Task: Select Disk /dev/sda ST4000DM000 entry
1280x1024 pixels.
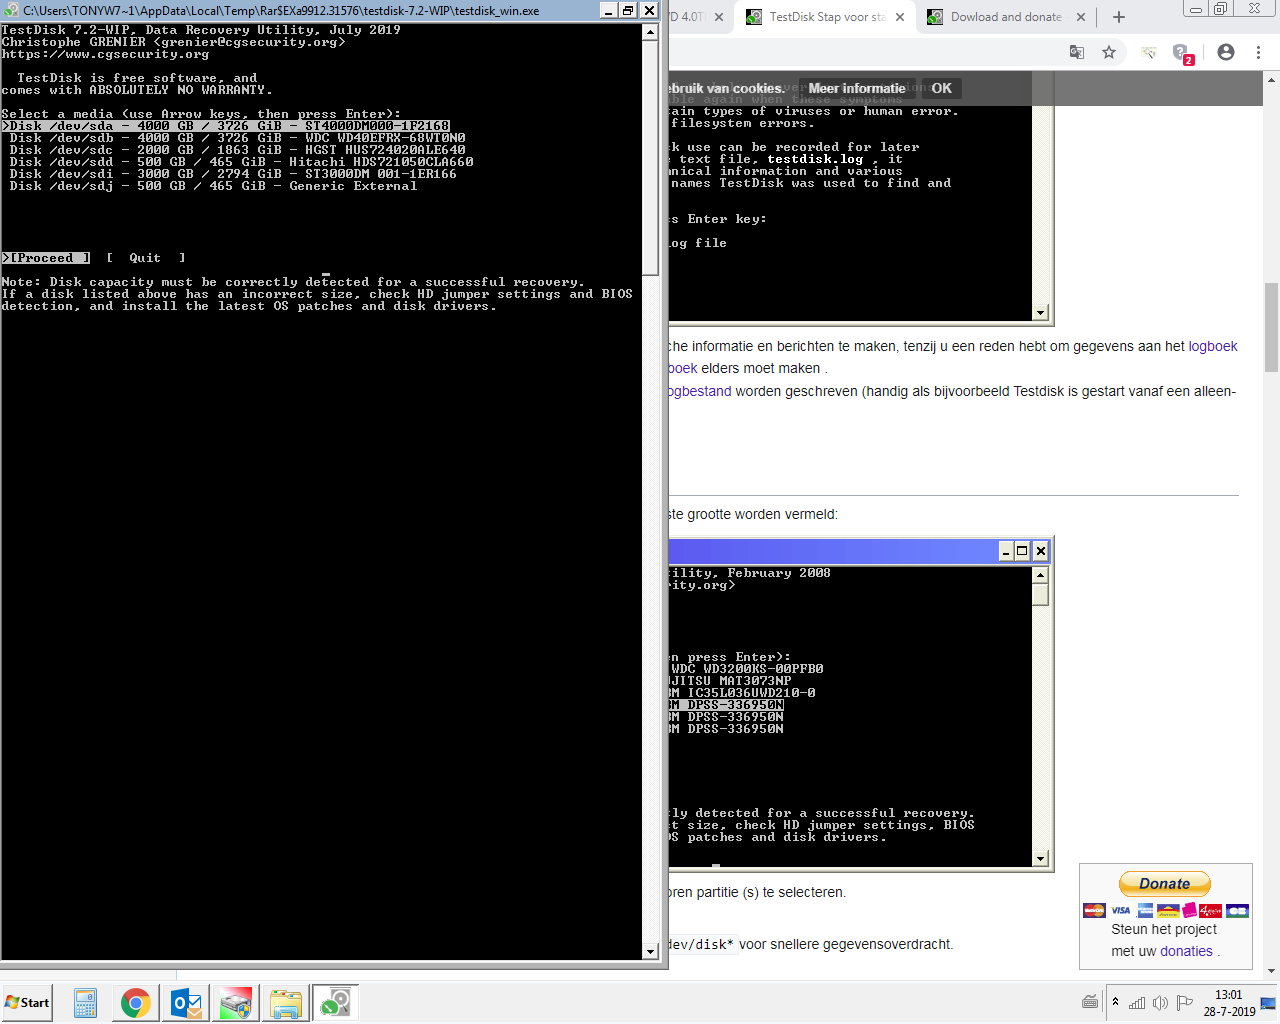Action: (226, 126)
